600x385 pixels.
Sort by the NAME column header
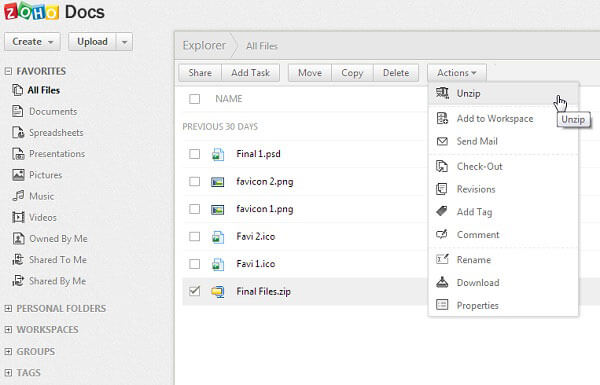229,99
